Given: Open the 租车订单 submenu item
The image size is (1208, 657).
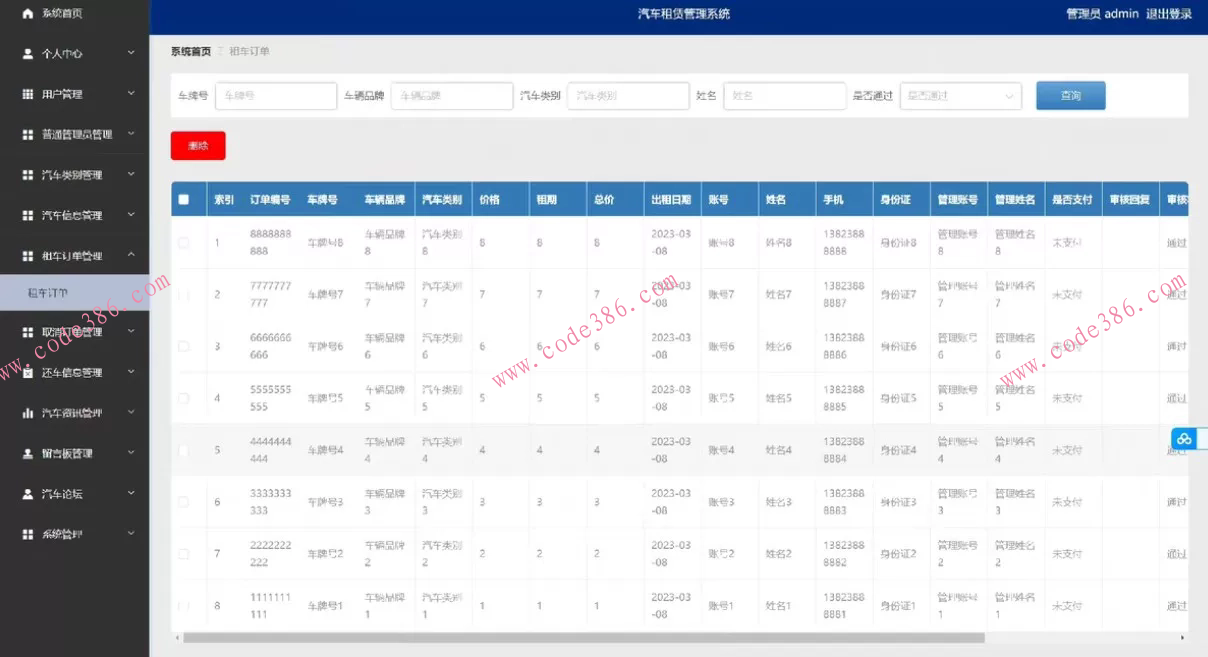Looking at the screenshot, I should tap(48, 293).
